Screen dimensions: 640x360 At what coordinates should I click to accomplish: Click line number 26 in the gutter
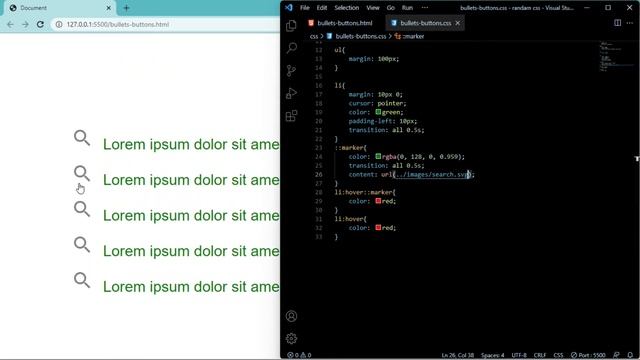coord(318,174)
